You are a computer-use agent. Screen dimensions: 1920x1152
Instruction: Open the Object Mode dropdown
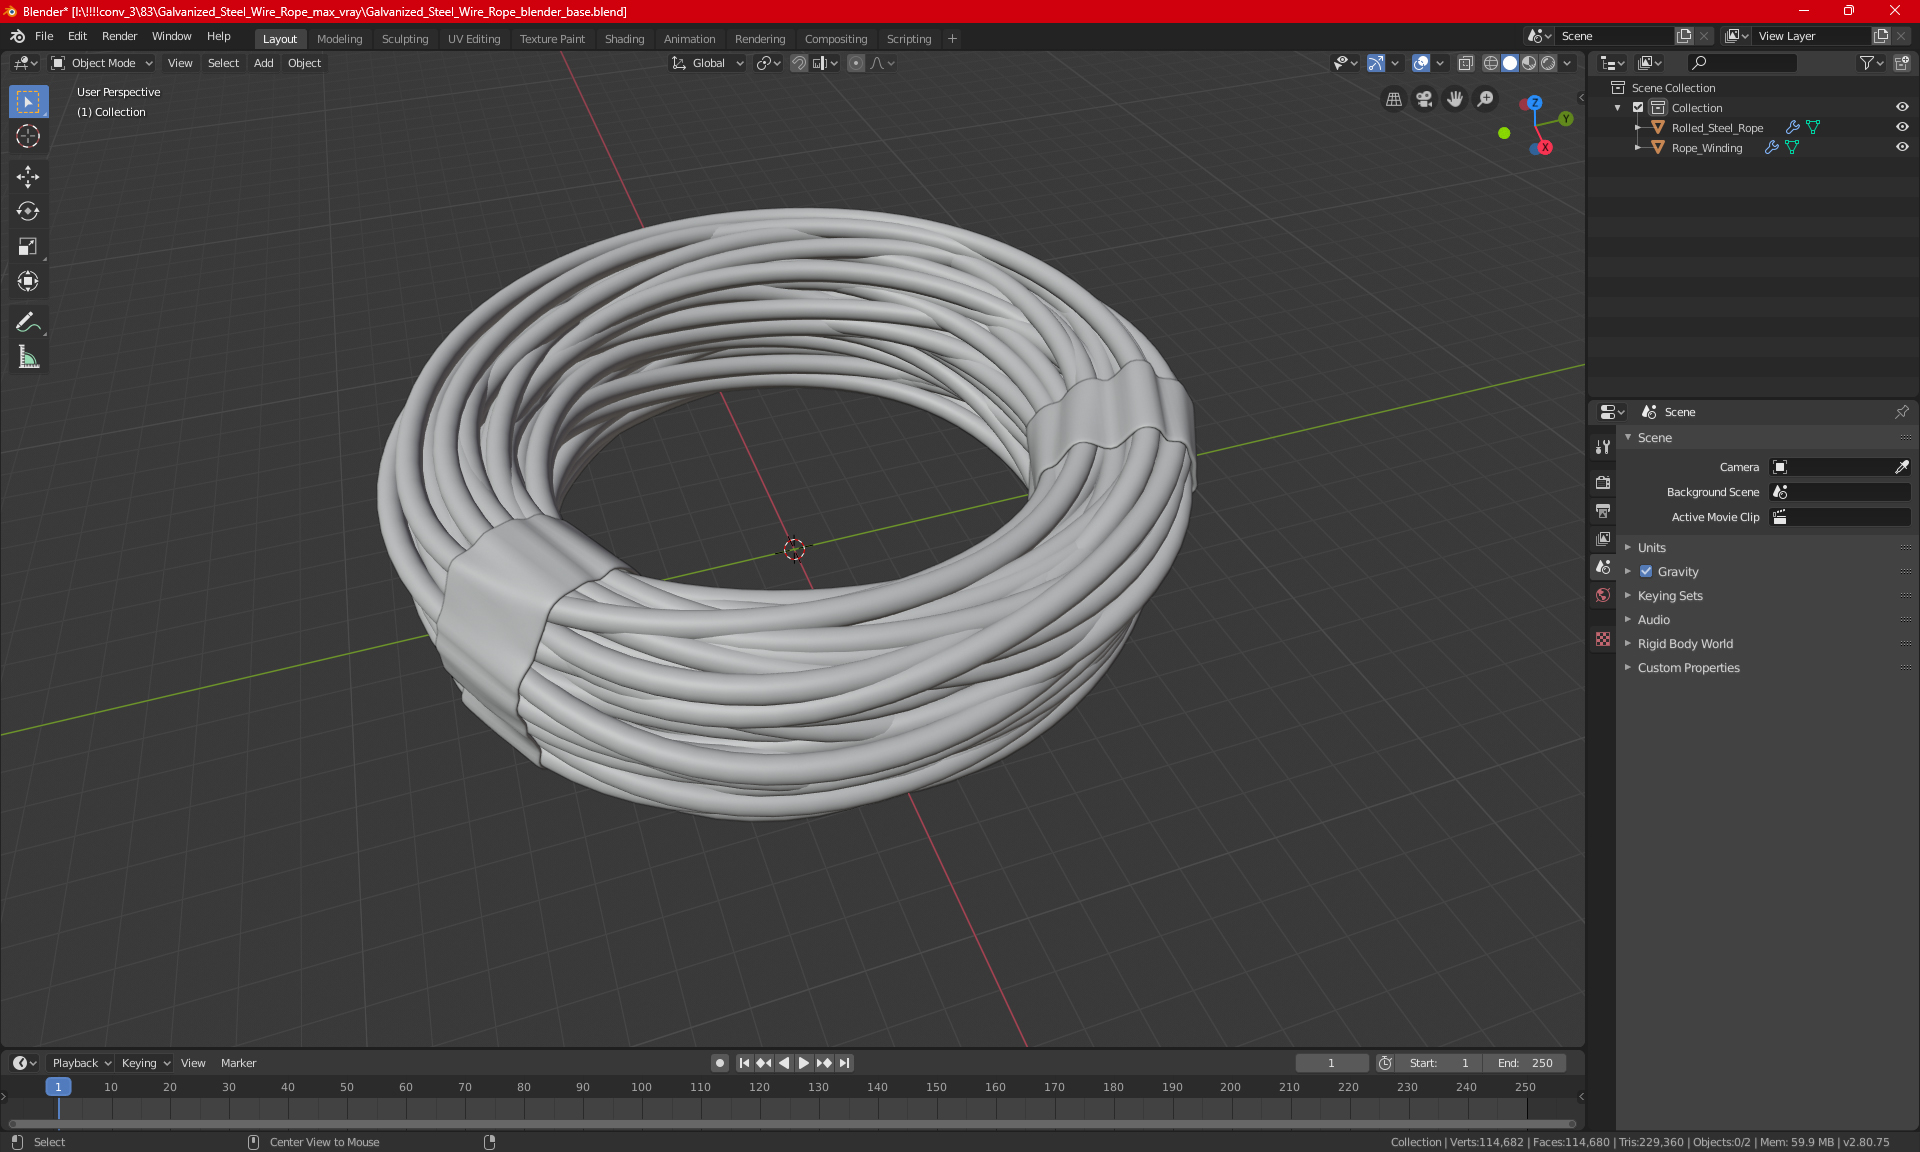coord(102,63)
